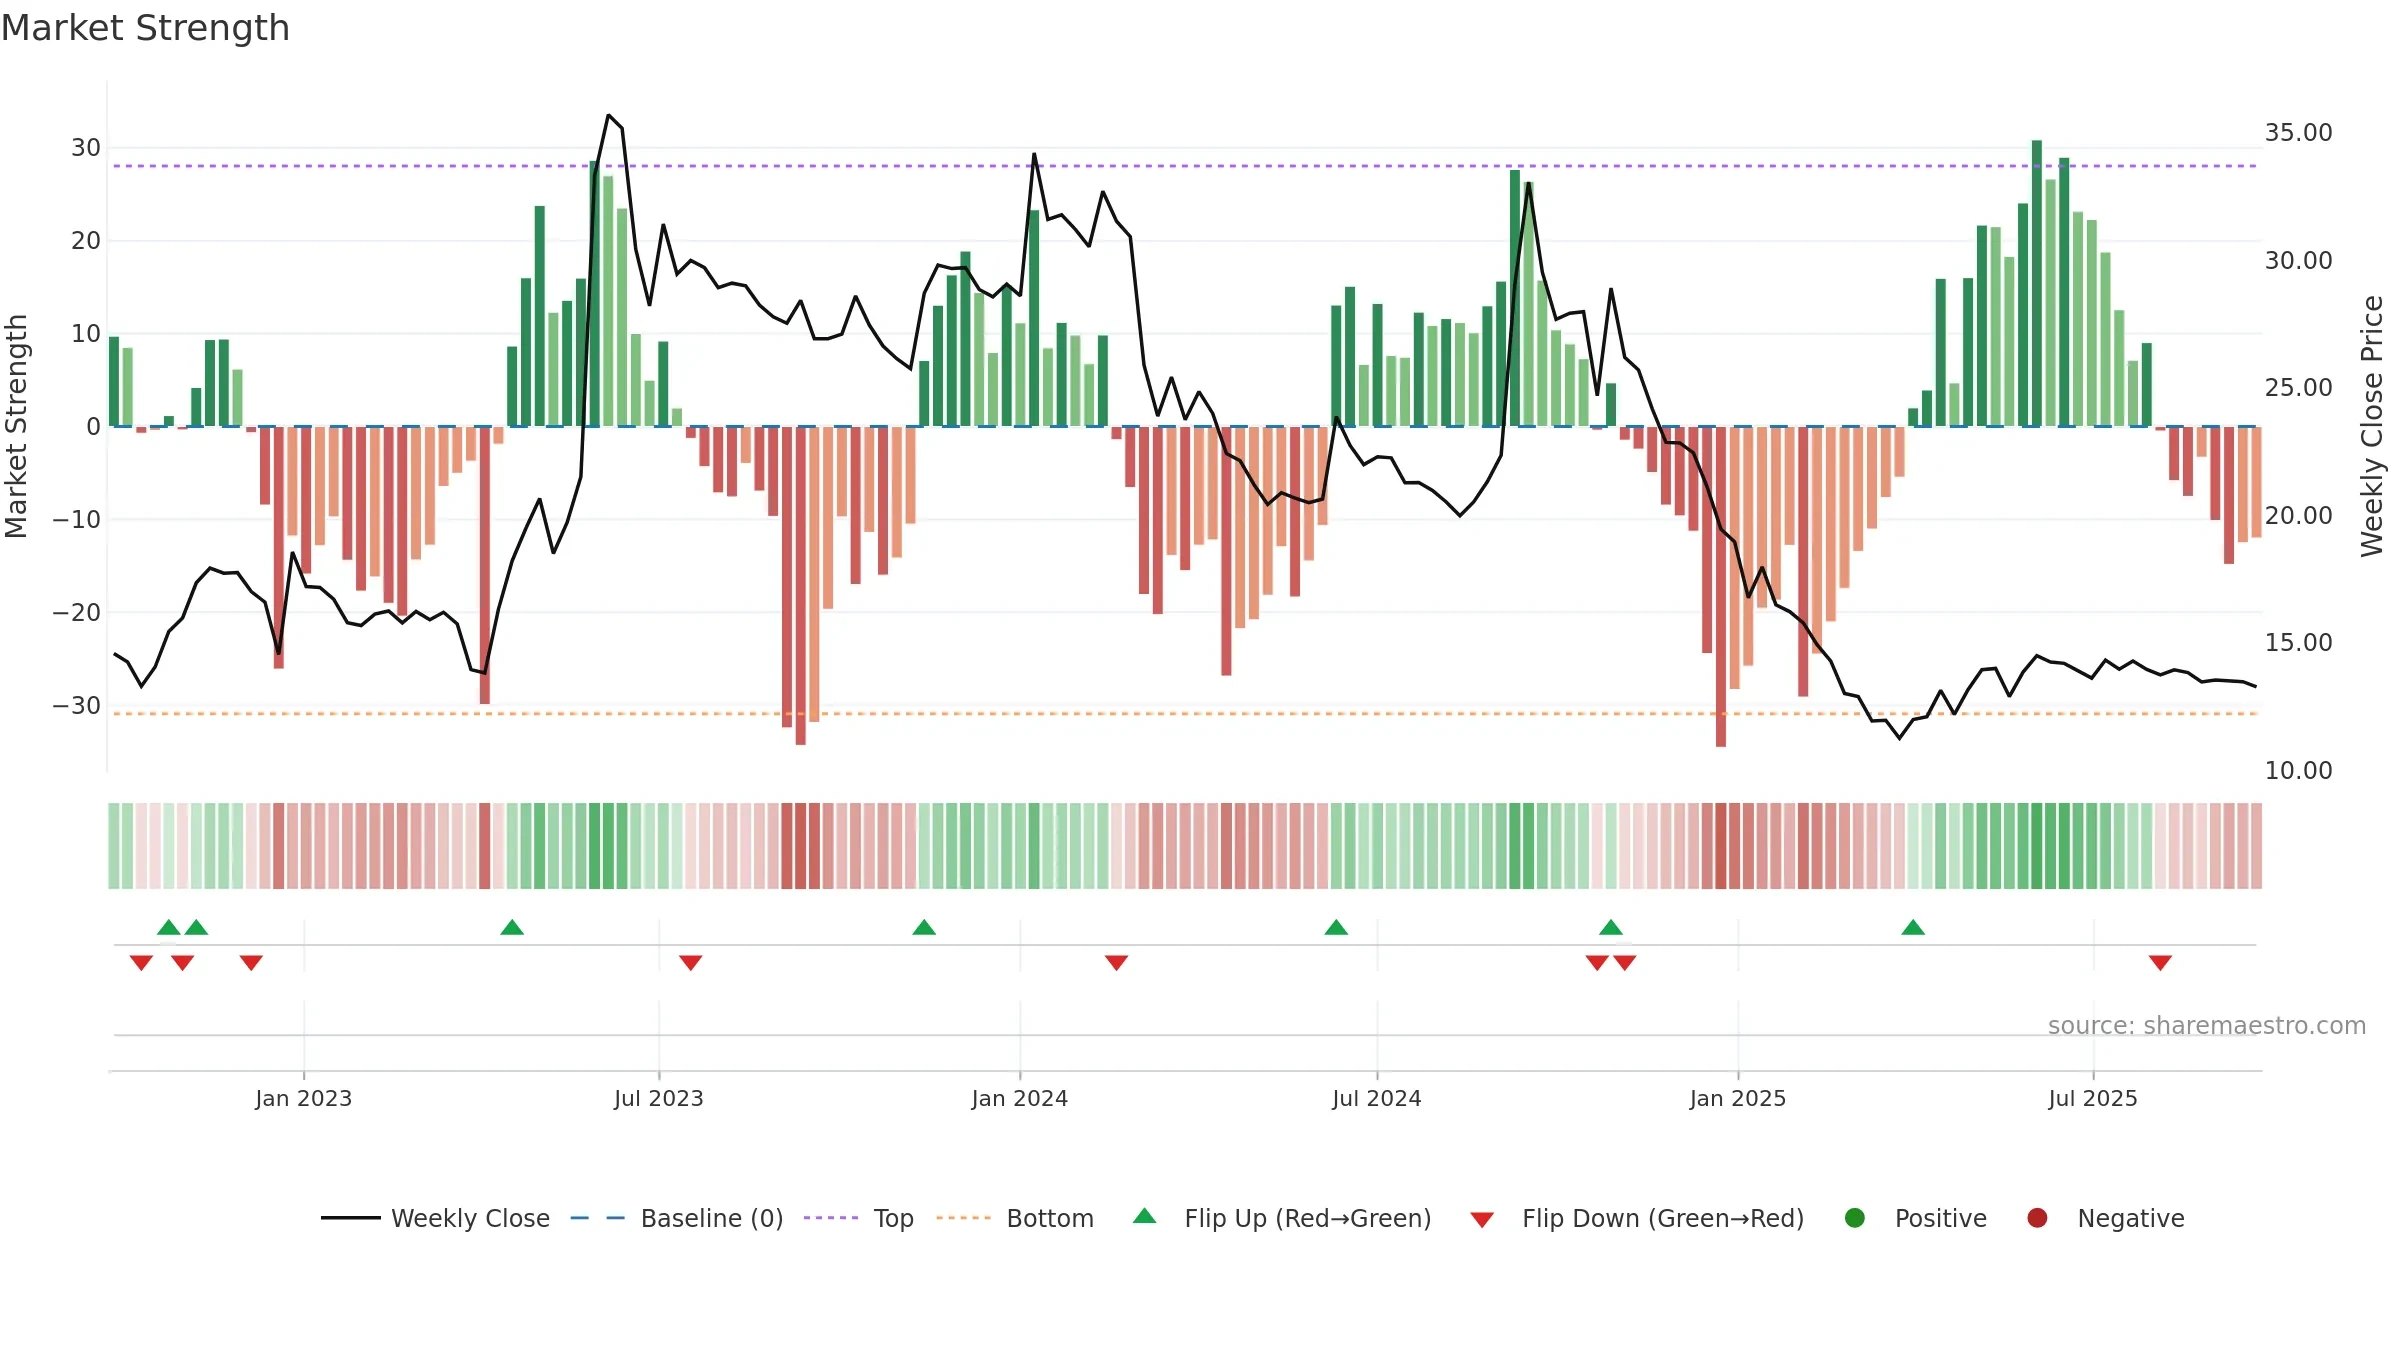Click the Jan 2023 x-axis label
This screenshot has width=2400, height=1350.
click(x=304, y=1098)
